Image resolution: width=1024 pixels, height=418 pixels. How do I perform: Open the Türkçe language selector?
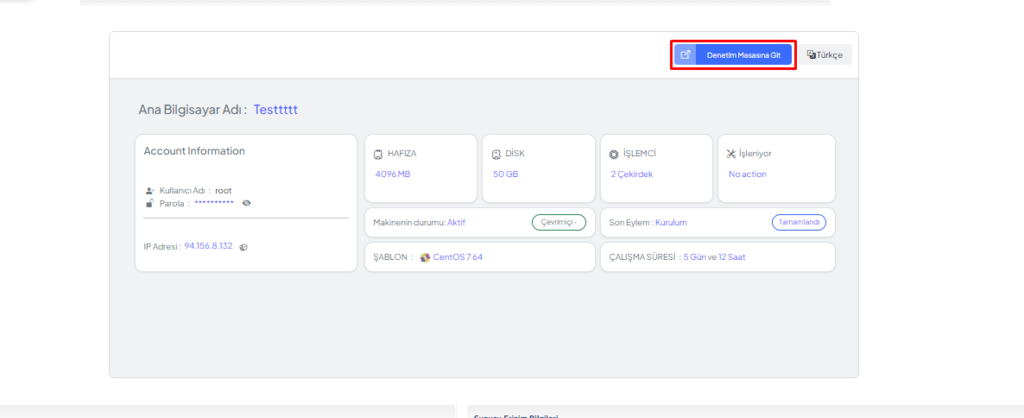825,55
